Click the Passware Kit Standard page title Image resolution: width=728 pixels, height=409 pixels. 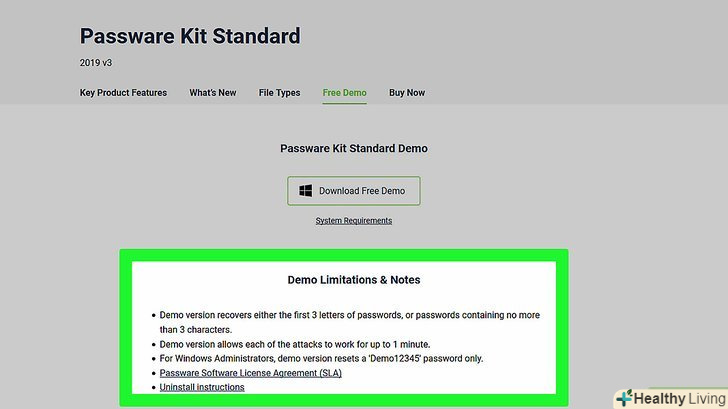tap(190, 37)
